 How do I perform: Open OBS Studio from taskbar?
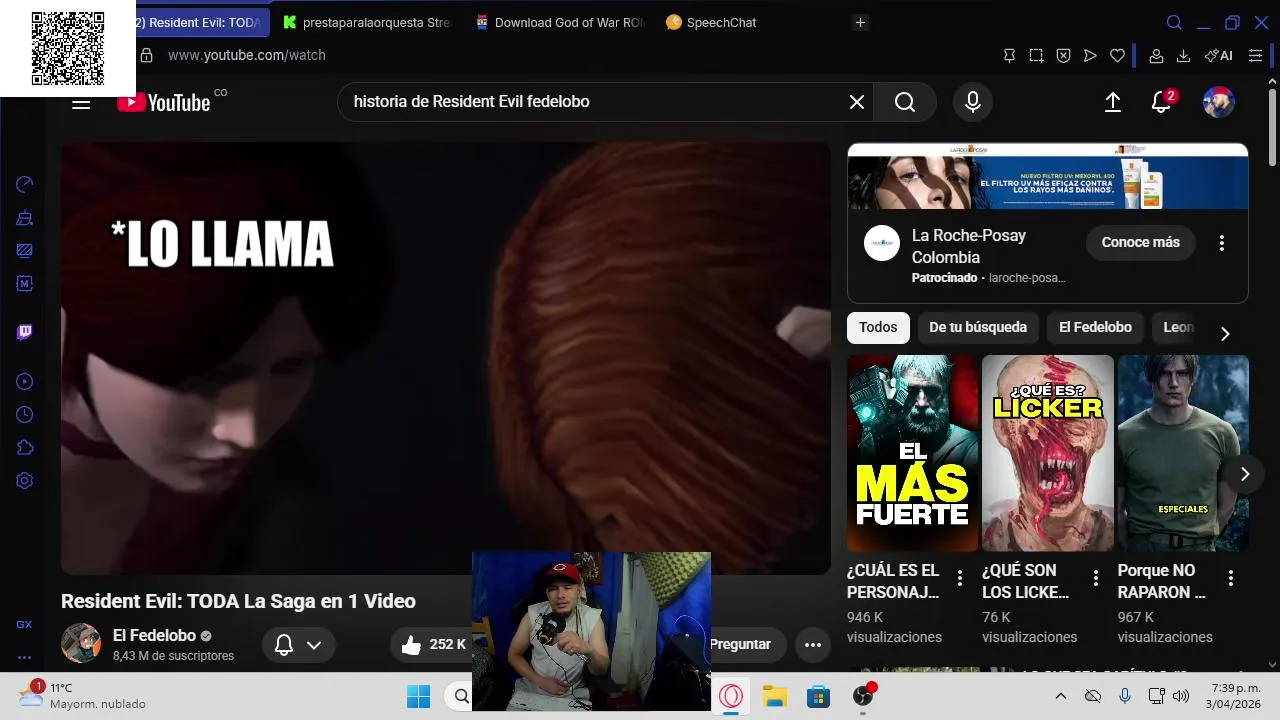point(863,696)
